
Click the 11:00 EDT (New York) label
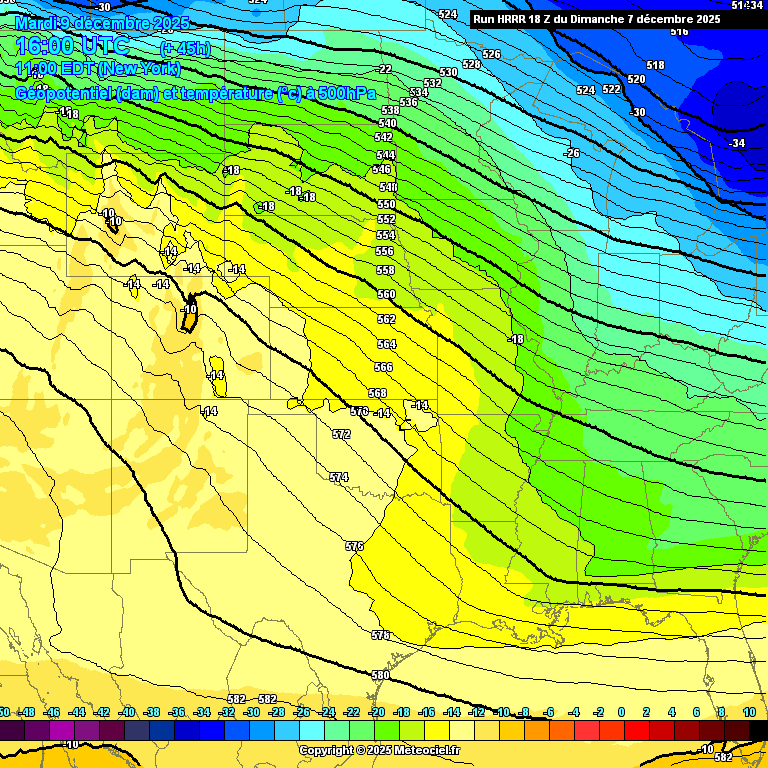97,69
